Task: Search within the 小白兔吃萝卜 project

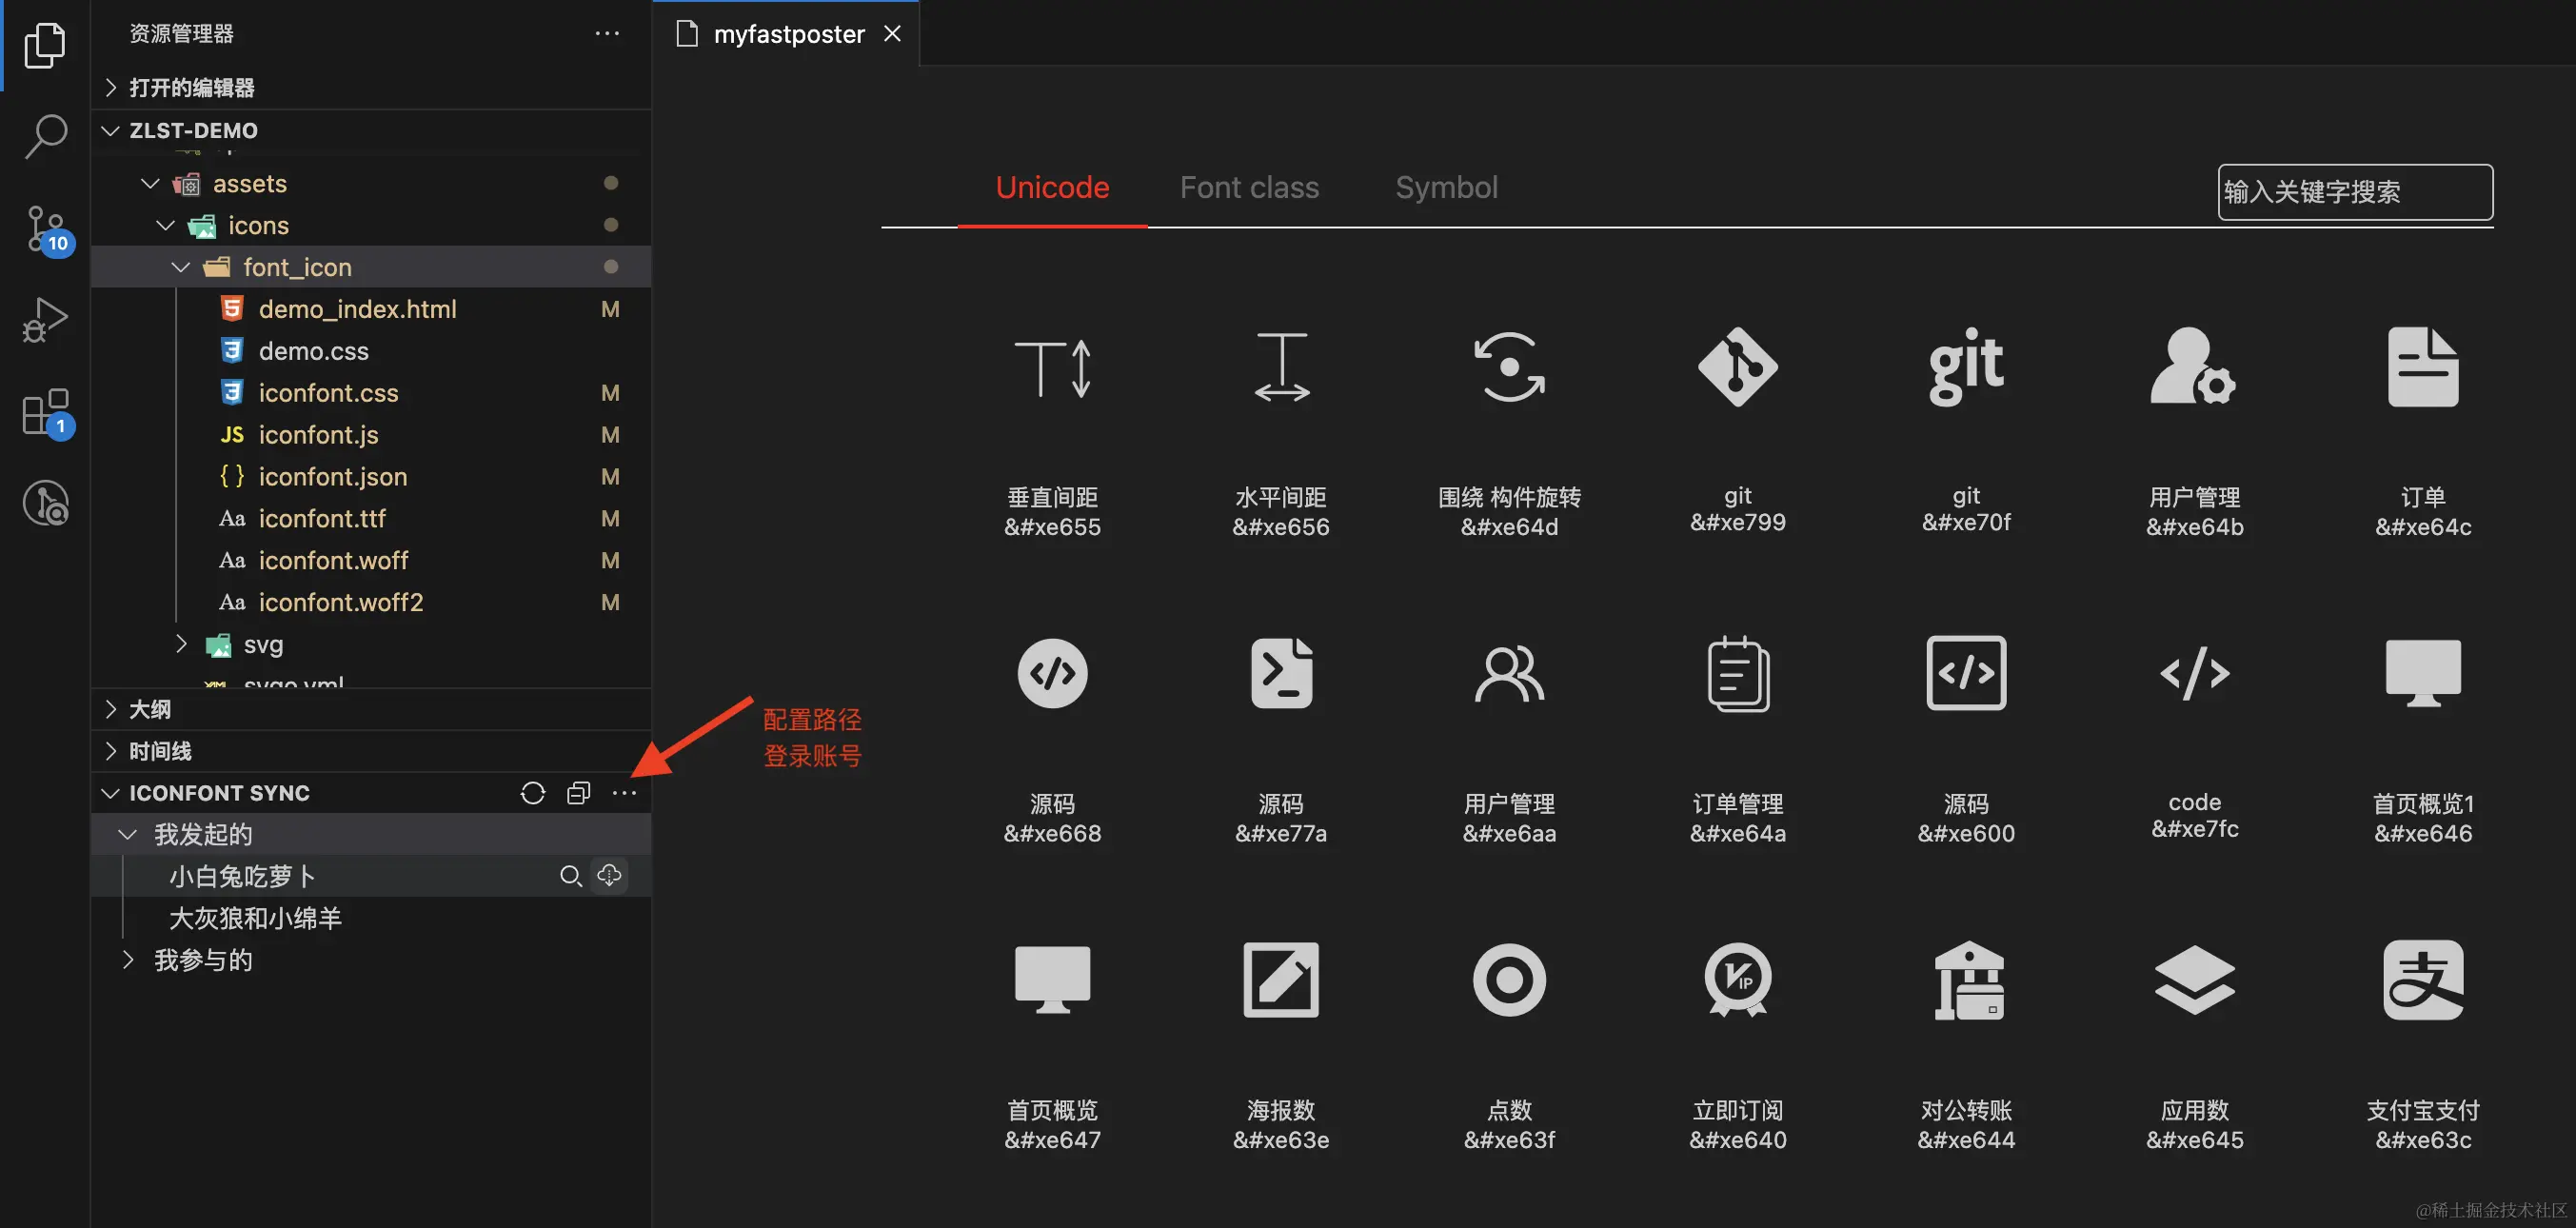Action: tap(571, 875)
